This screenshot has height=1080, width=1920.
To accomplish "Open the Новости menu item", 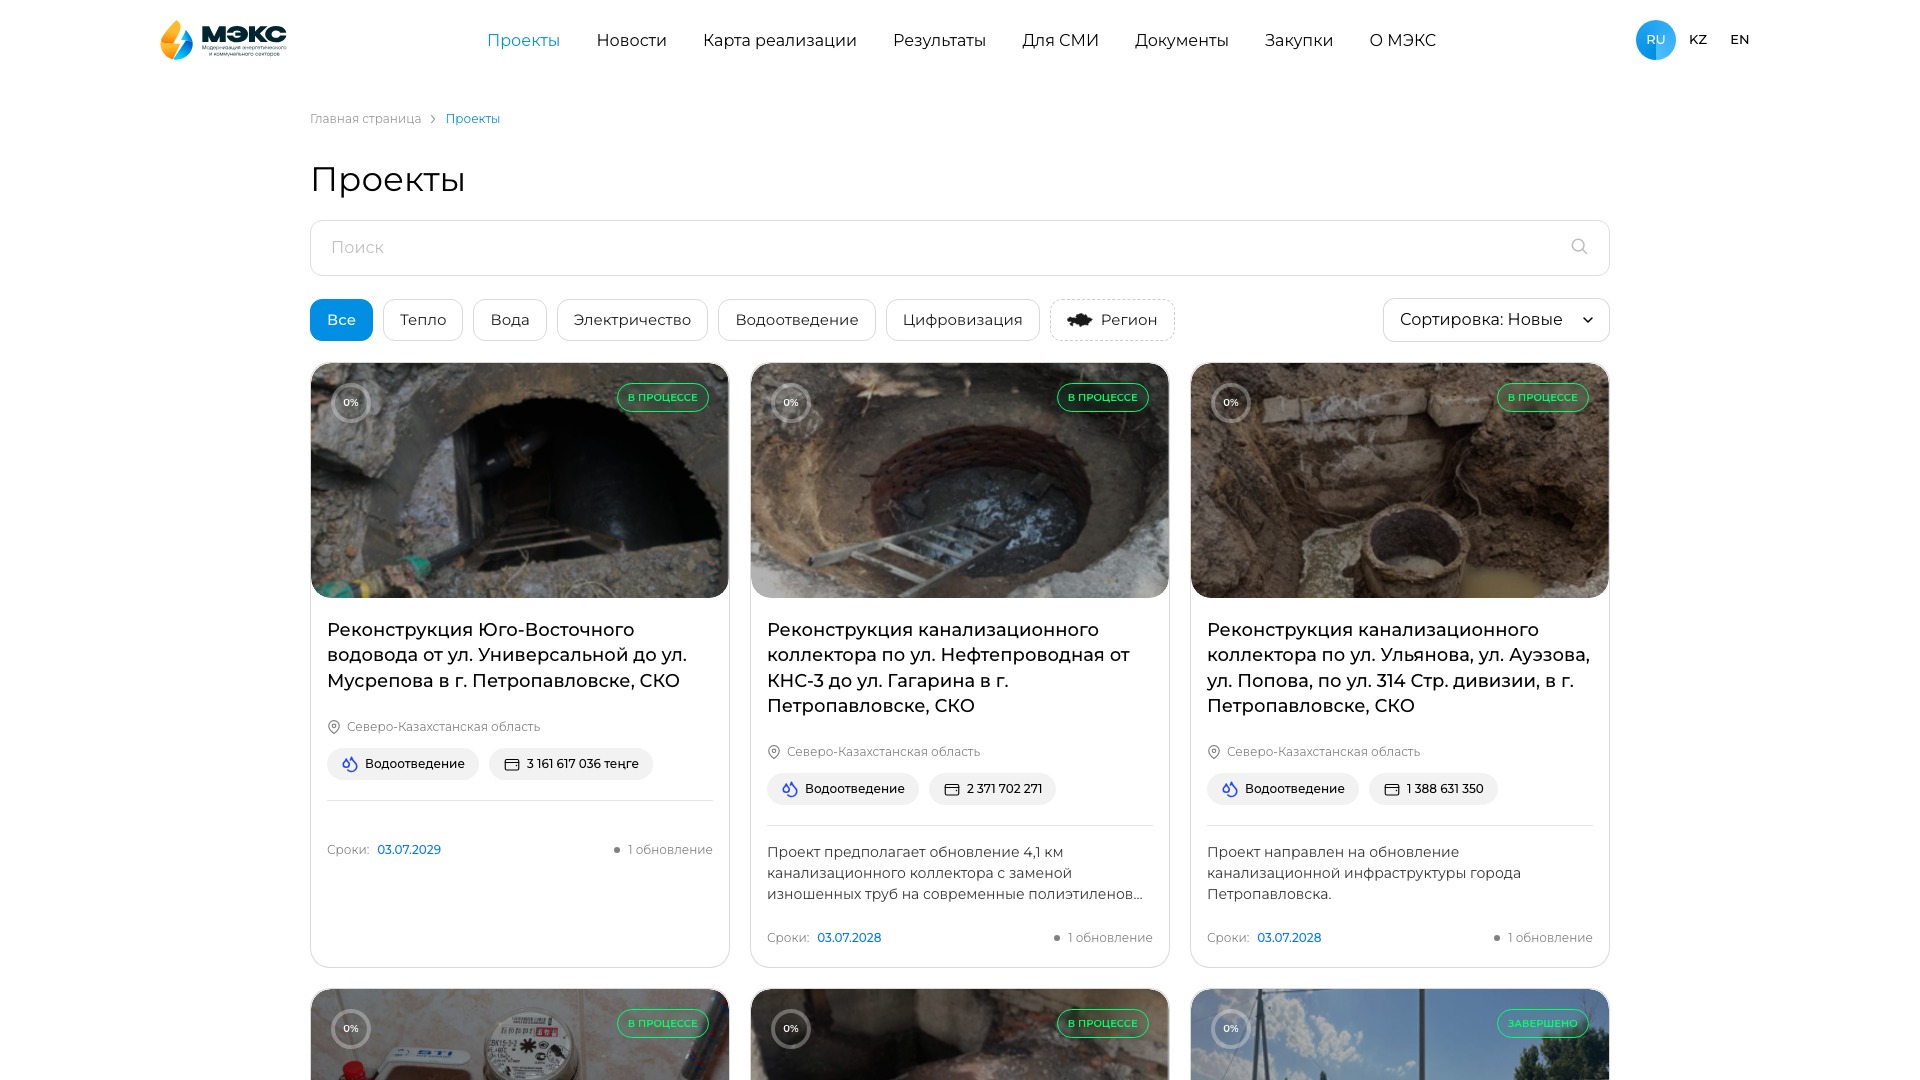I will point(631,40).
